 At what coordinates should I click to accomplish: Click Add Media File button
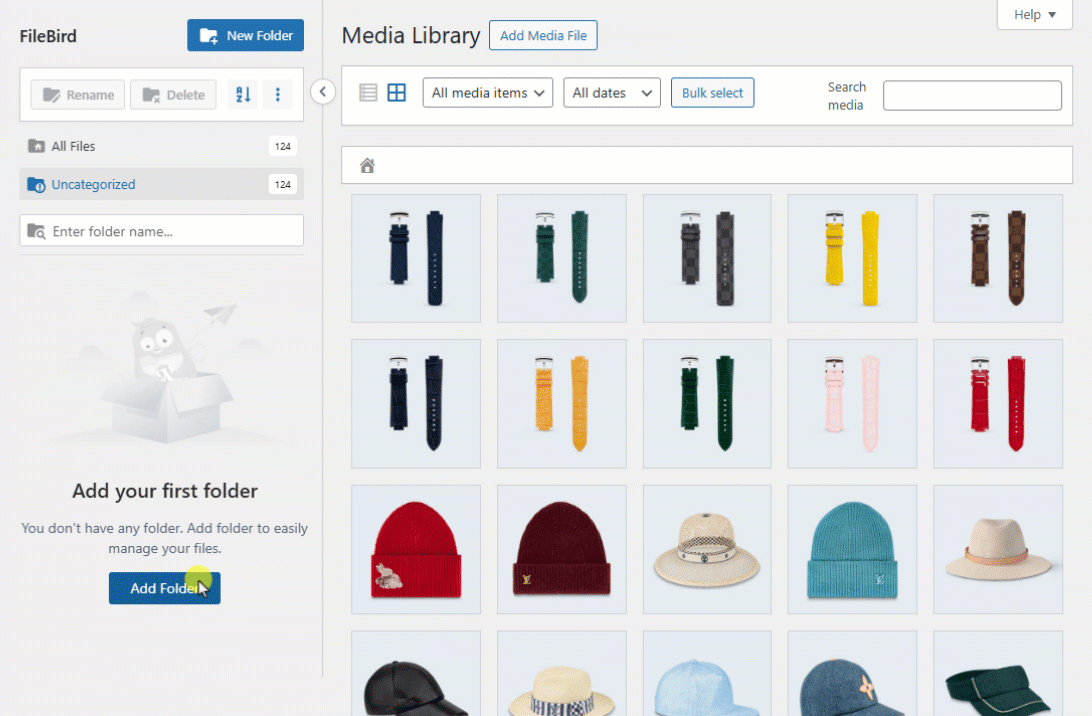click(543, 36)
